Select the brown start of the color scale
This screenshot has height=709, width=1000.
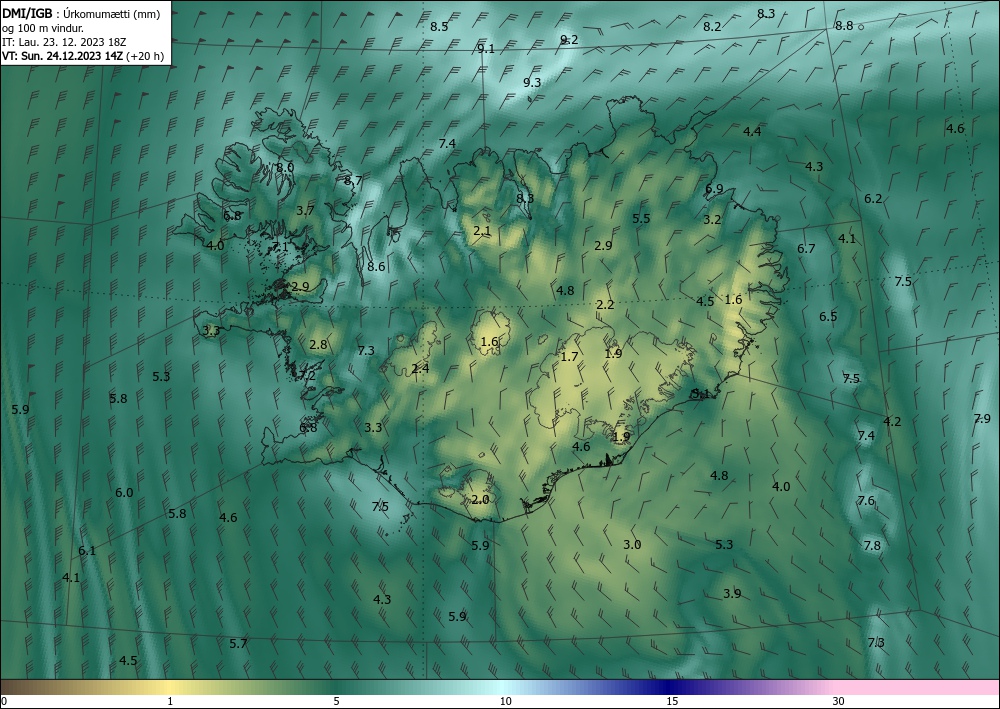coord(19,687)
